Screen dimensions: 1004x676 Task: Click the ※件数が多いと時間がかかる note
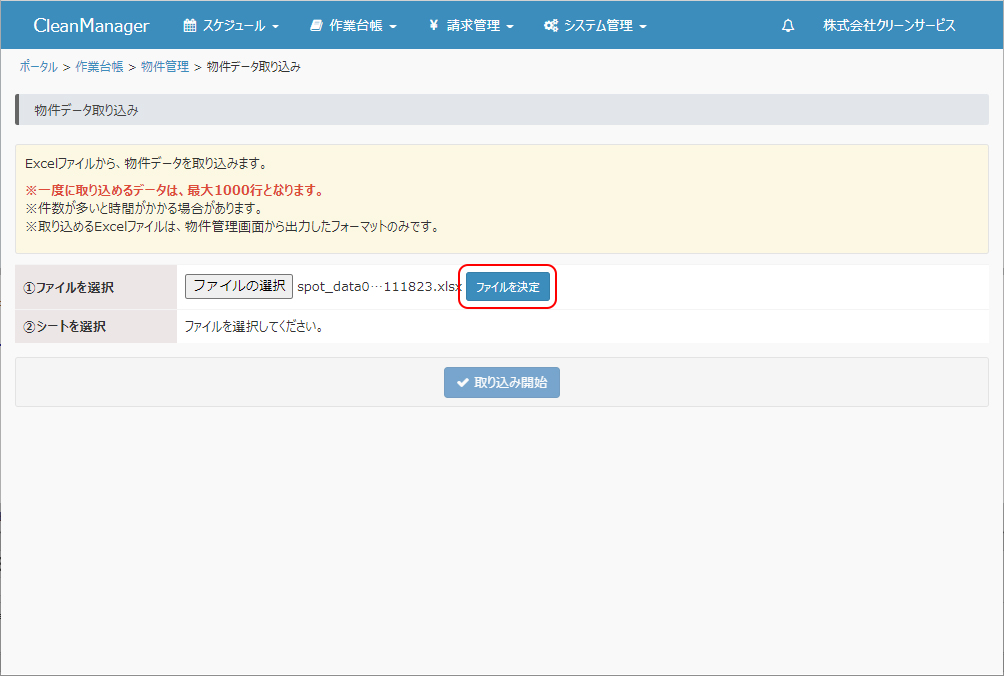(x=144, y=208)
